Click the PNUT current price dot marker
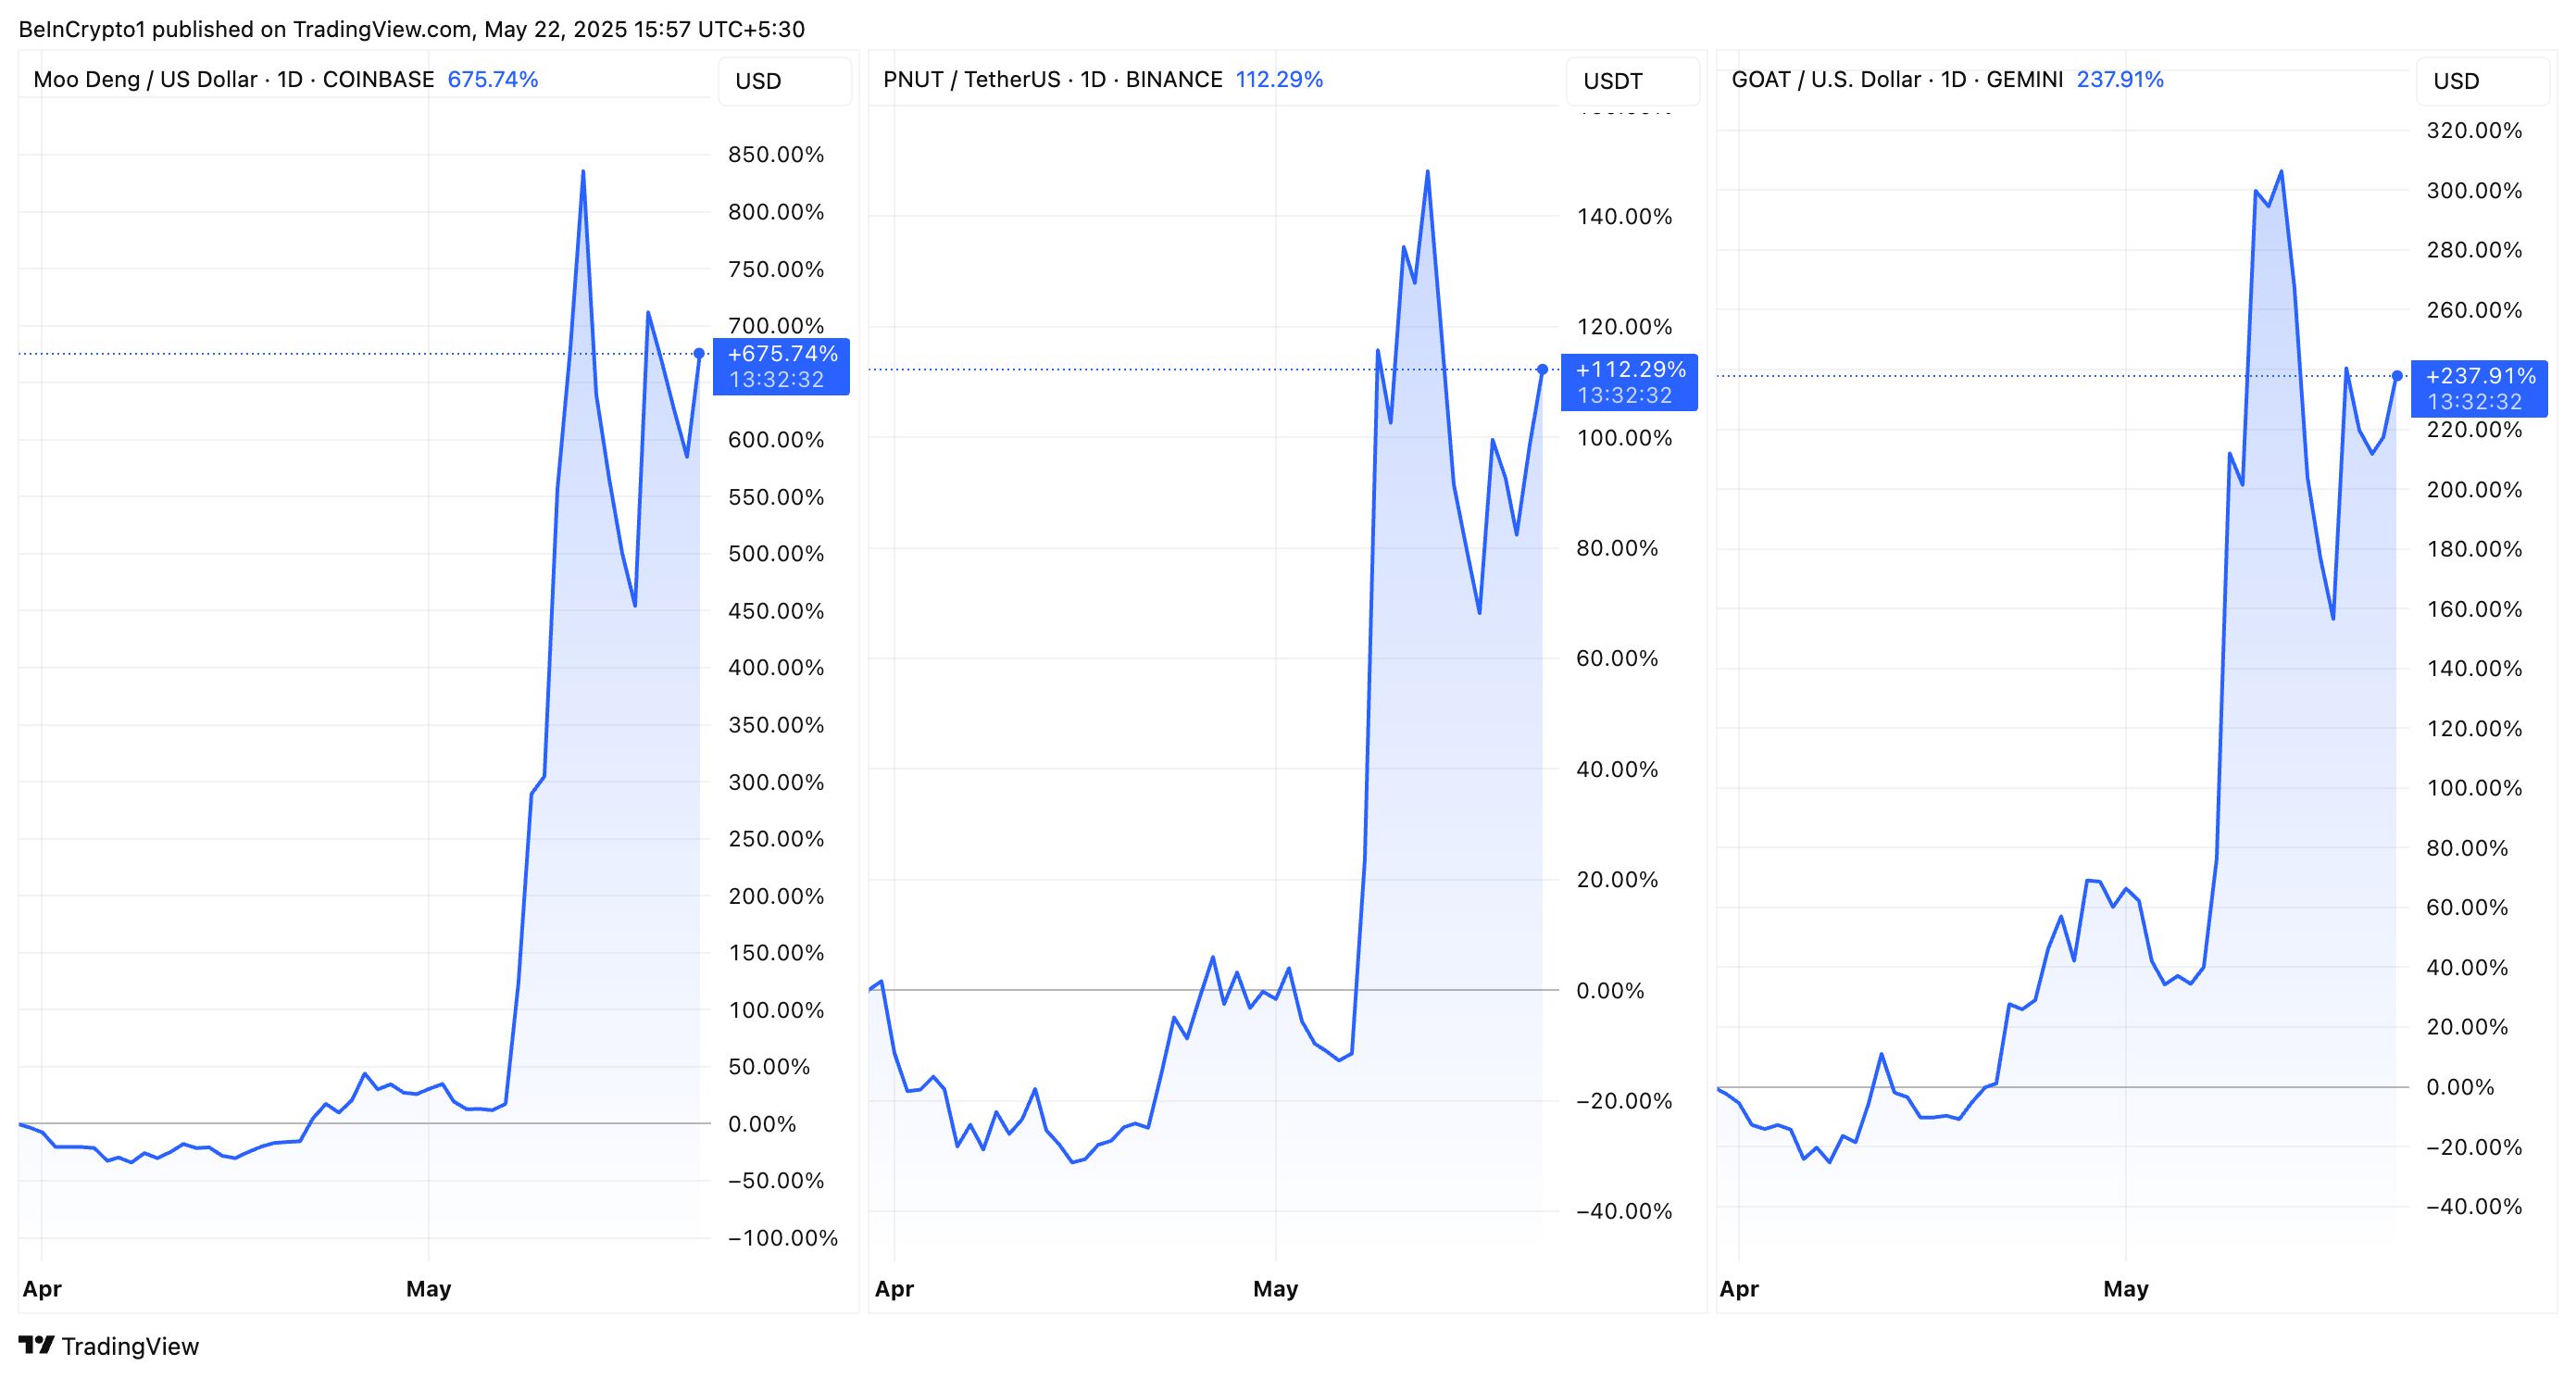This screenshot has height=1378, width=2576. click(x=1542, y=370)
